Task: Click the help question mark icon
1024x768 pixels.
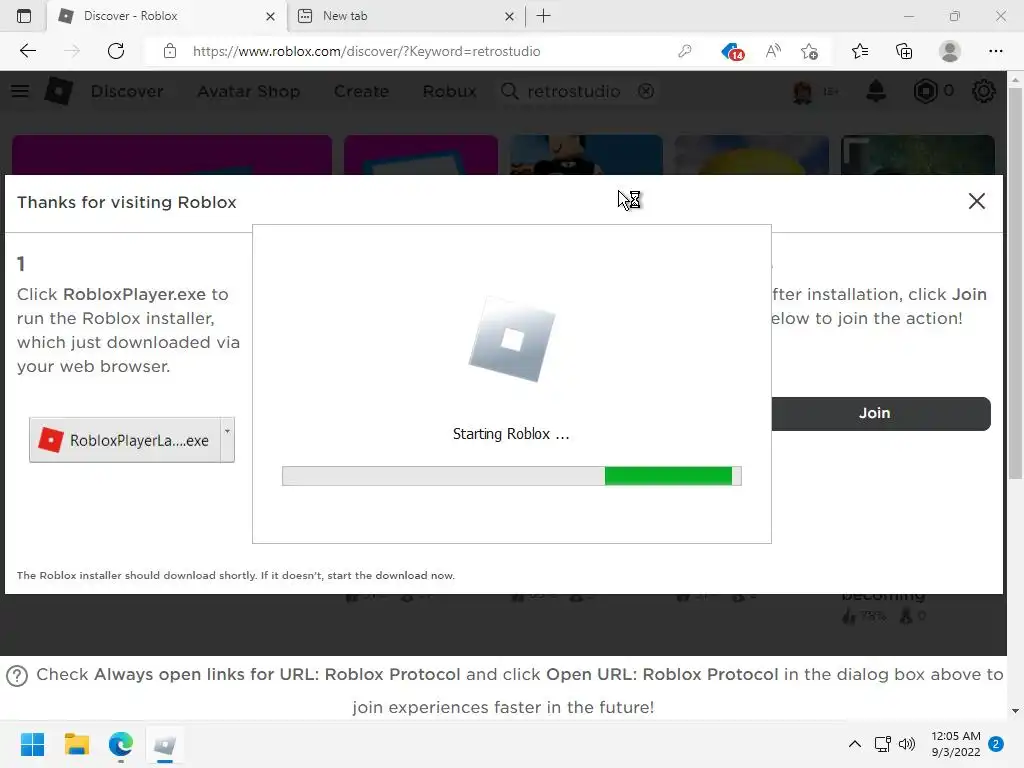Action: pos(17,675)
